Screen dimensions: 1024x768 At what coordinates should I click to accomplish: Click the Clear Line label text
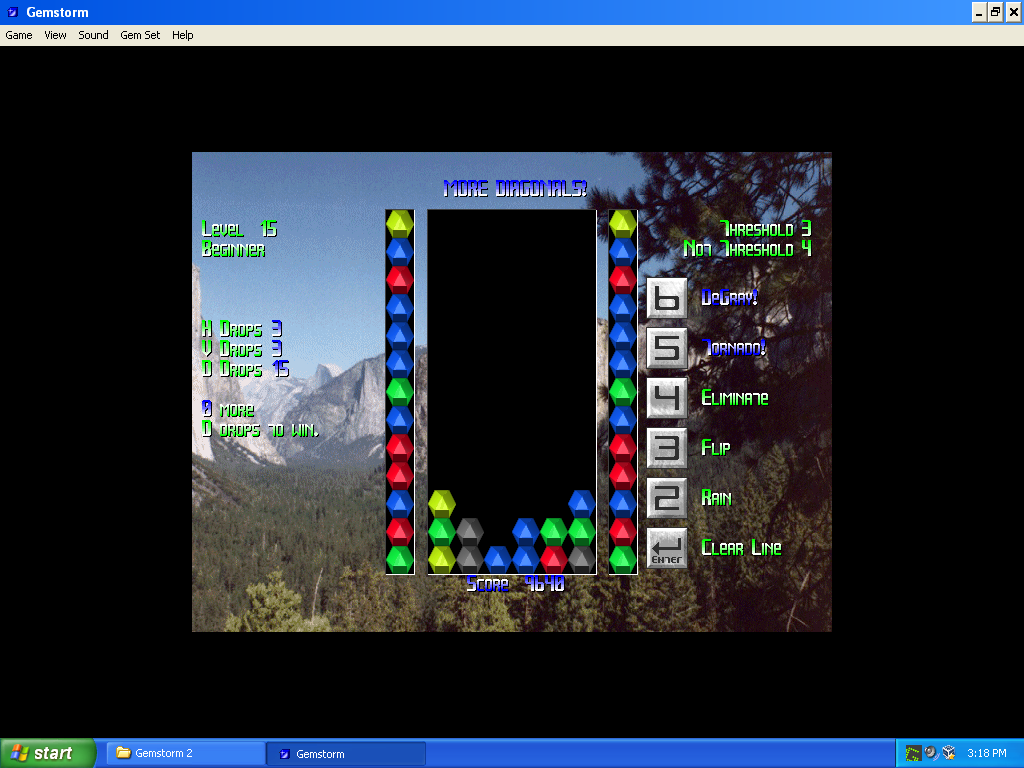(741, 548)
